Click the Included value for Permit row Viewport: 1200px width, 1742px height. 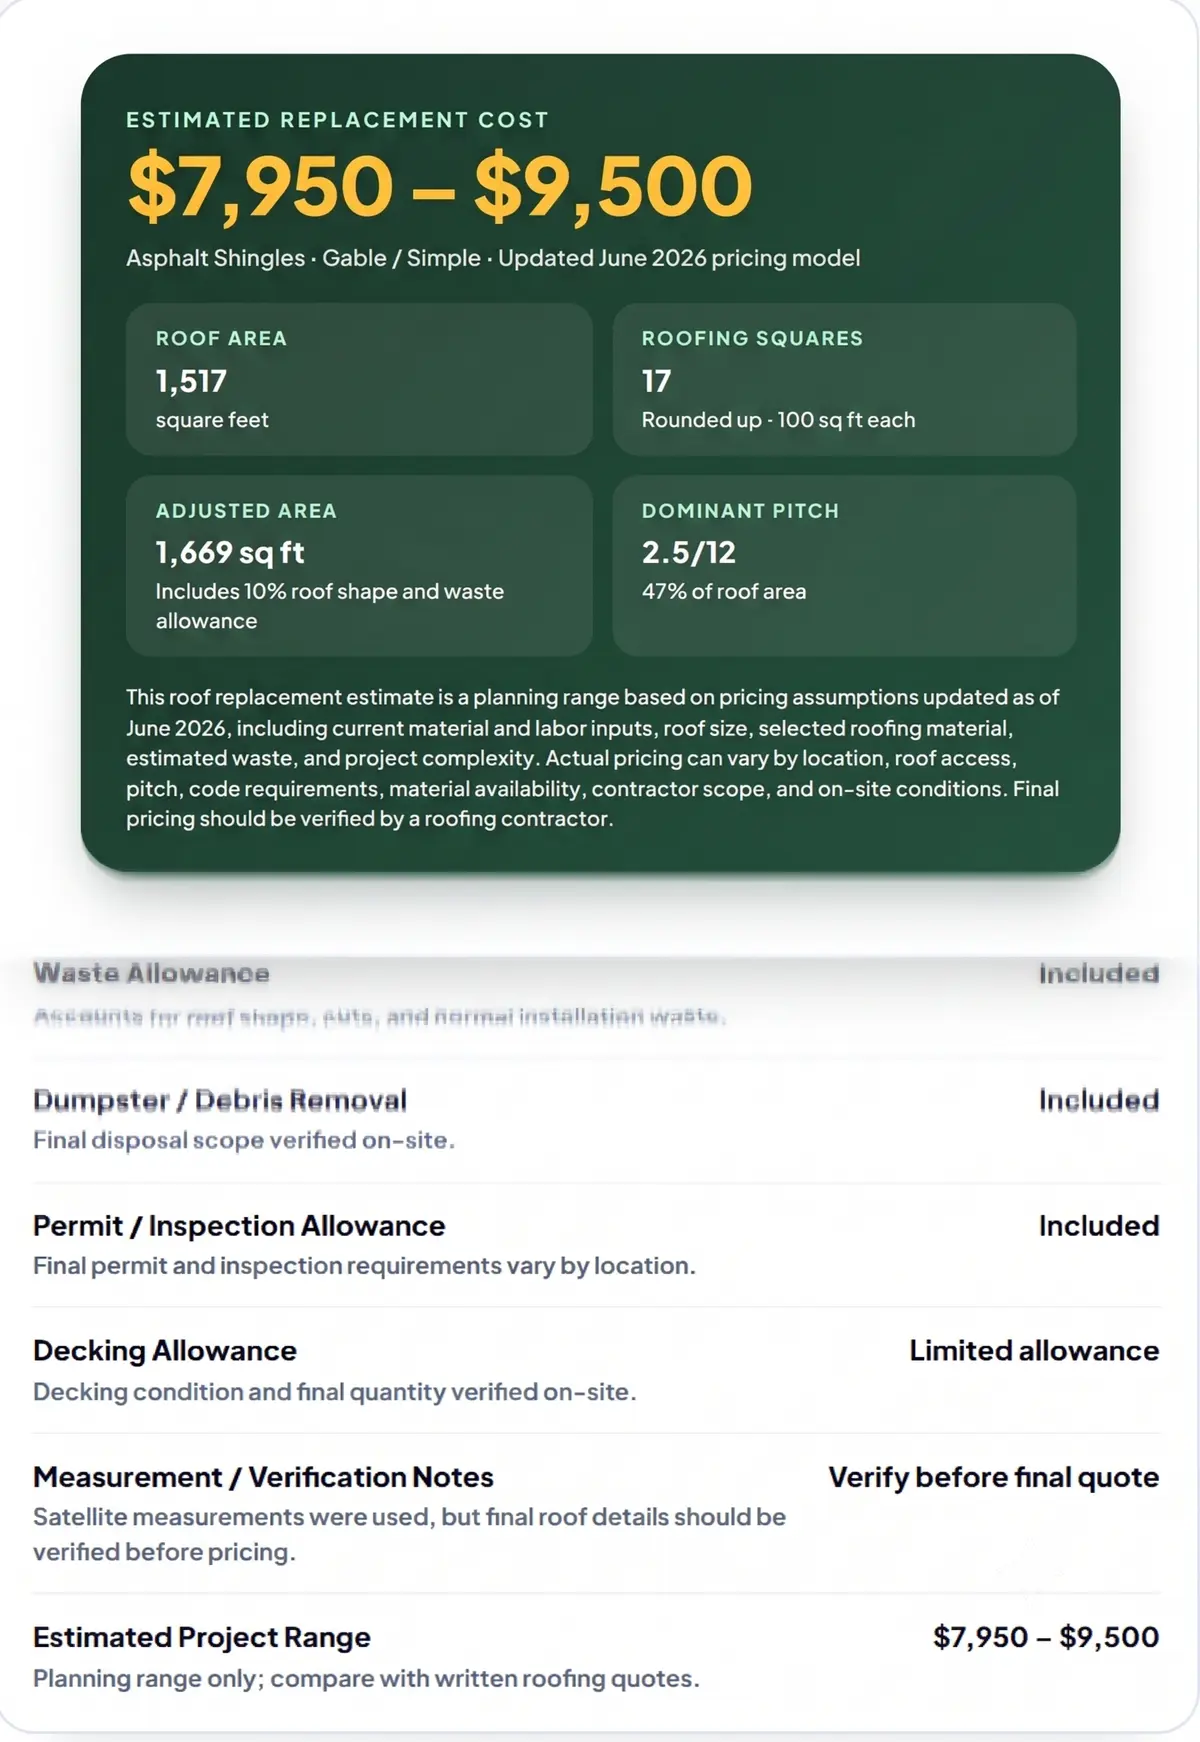(x=1099, y=1226)
